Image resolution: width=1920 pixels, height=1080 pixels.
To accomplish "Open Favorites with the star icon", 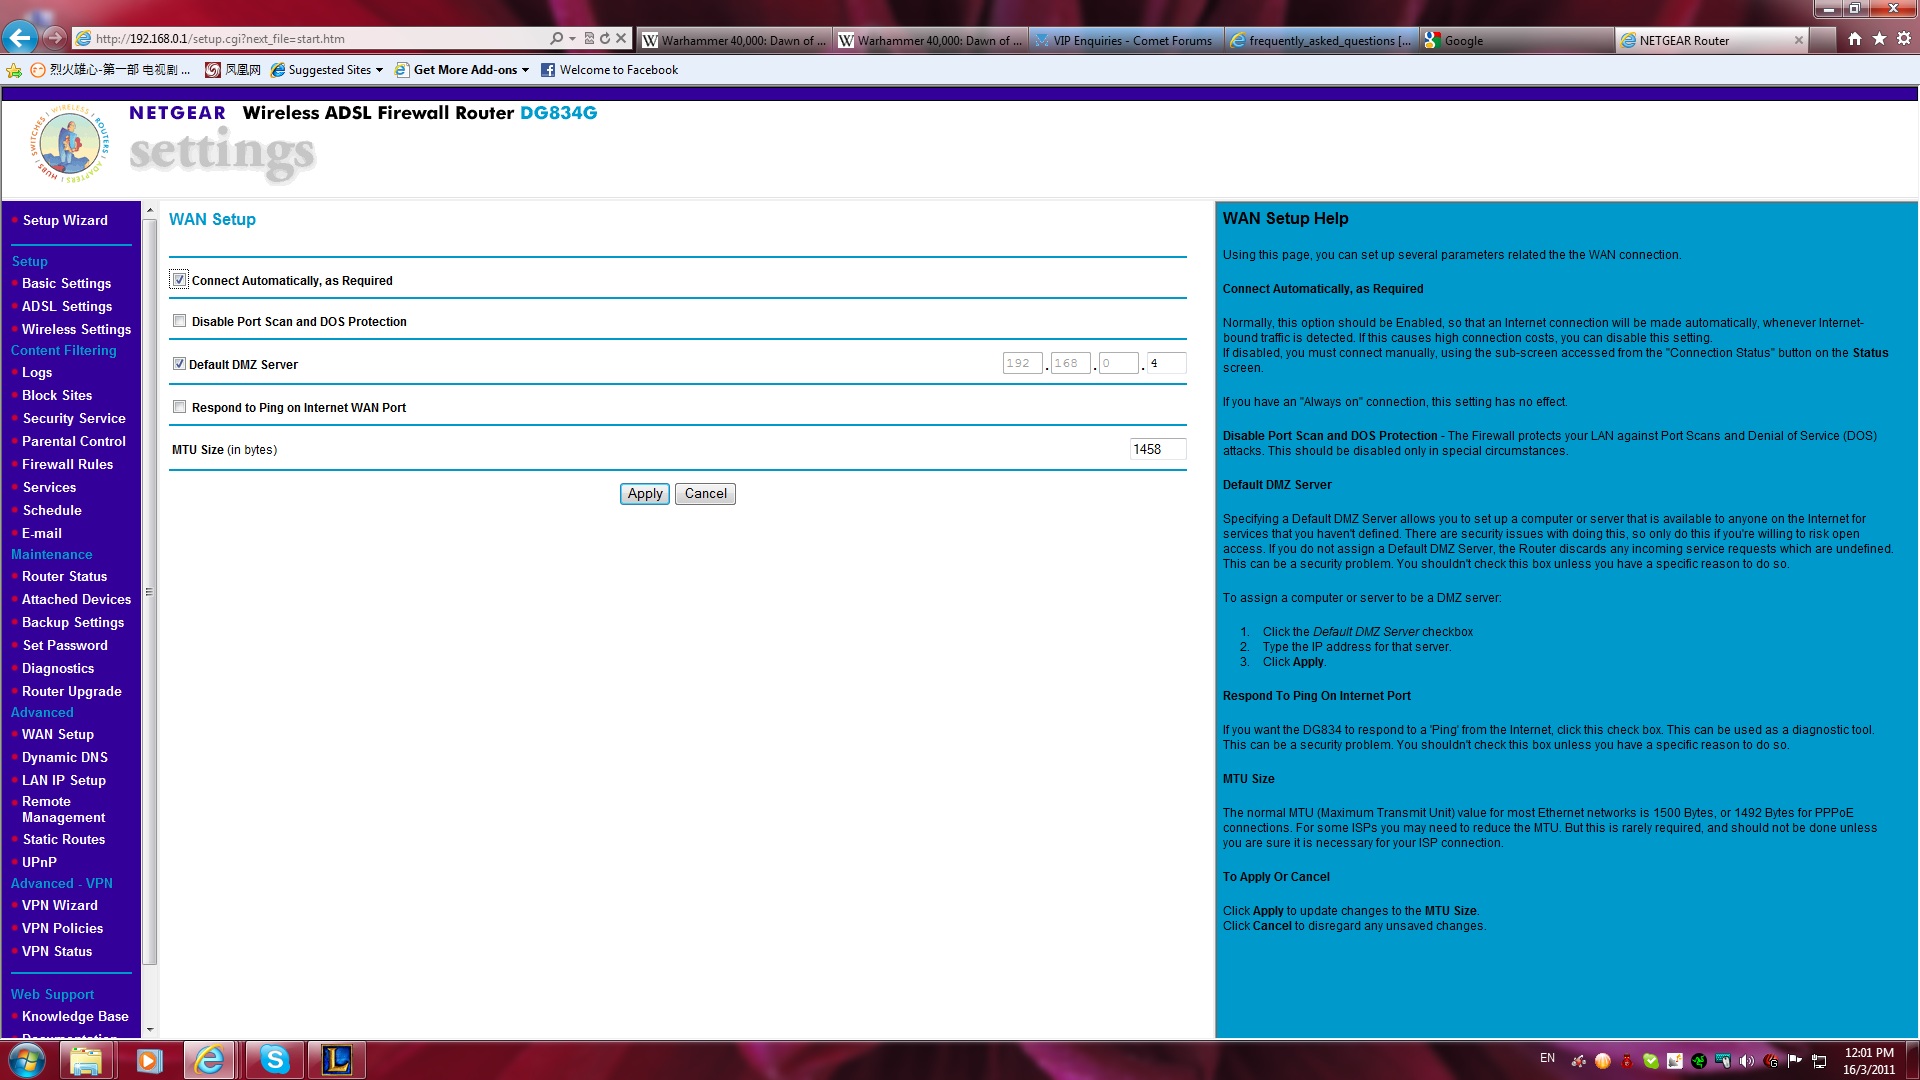I will (1879, 39).
